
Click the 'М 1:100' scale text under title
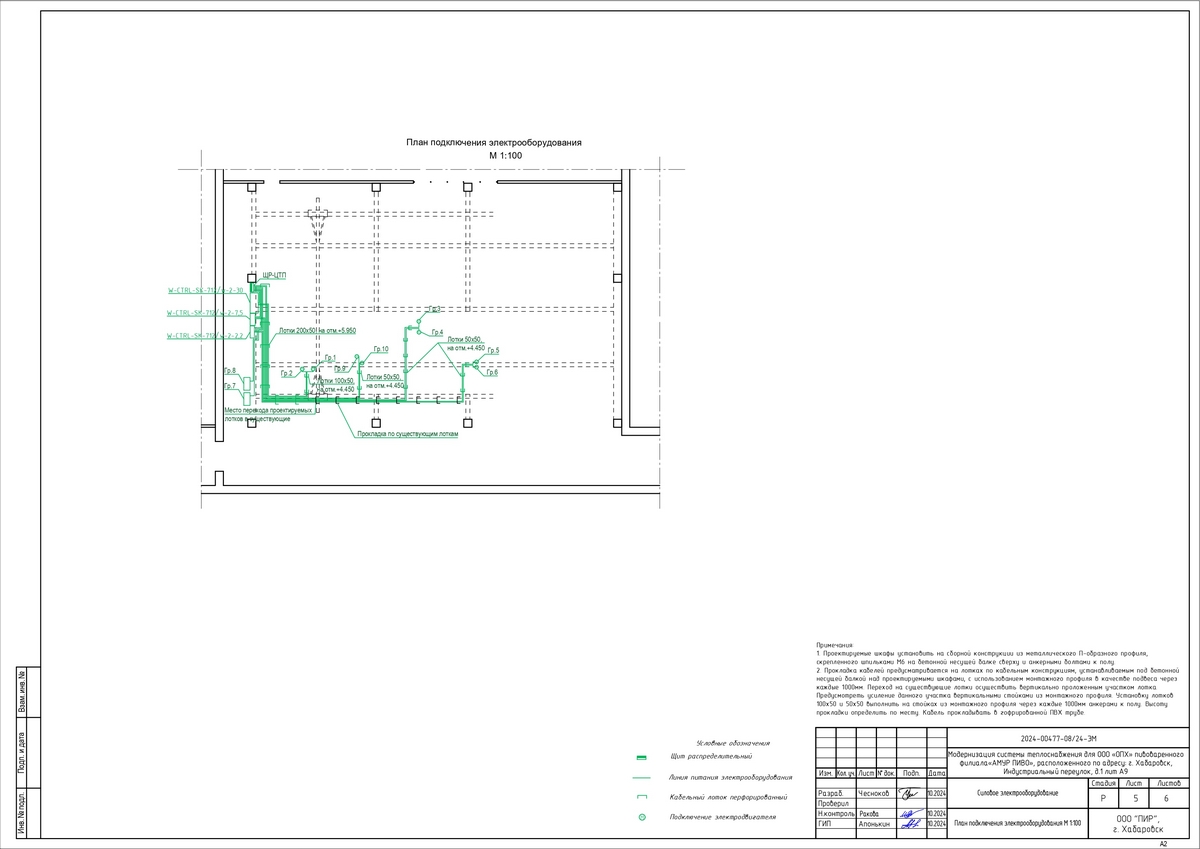coord(505,157)
